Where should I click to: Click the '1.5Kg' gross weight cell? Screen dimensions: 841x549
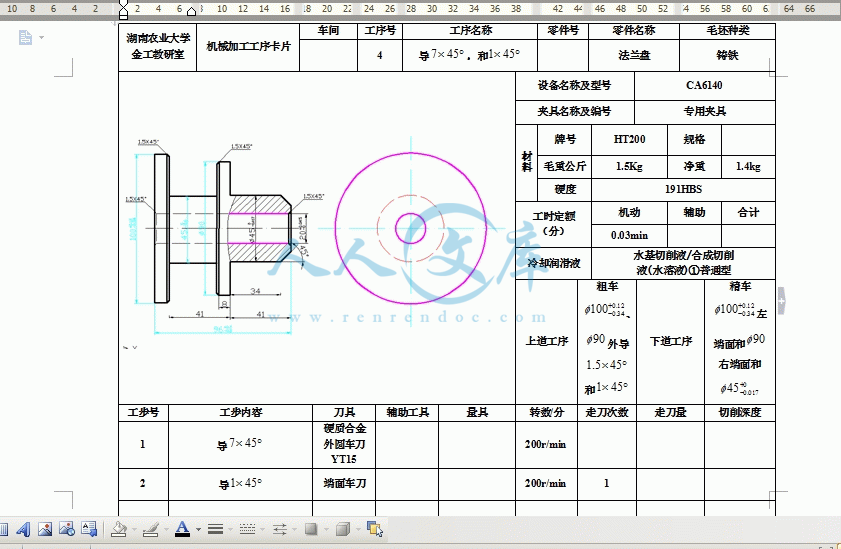point(629,167)
